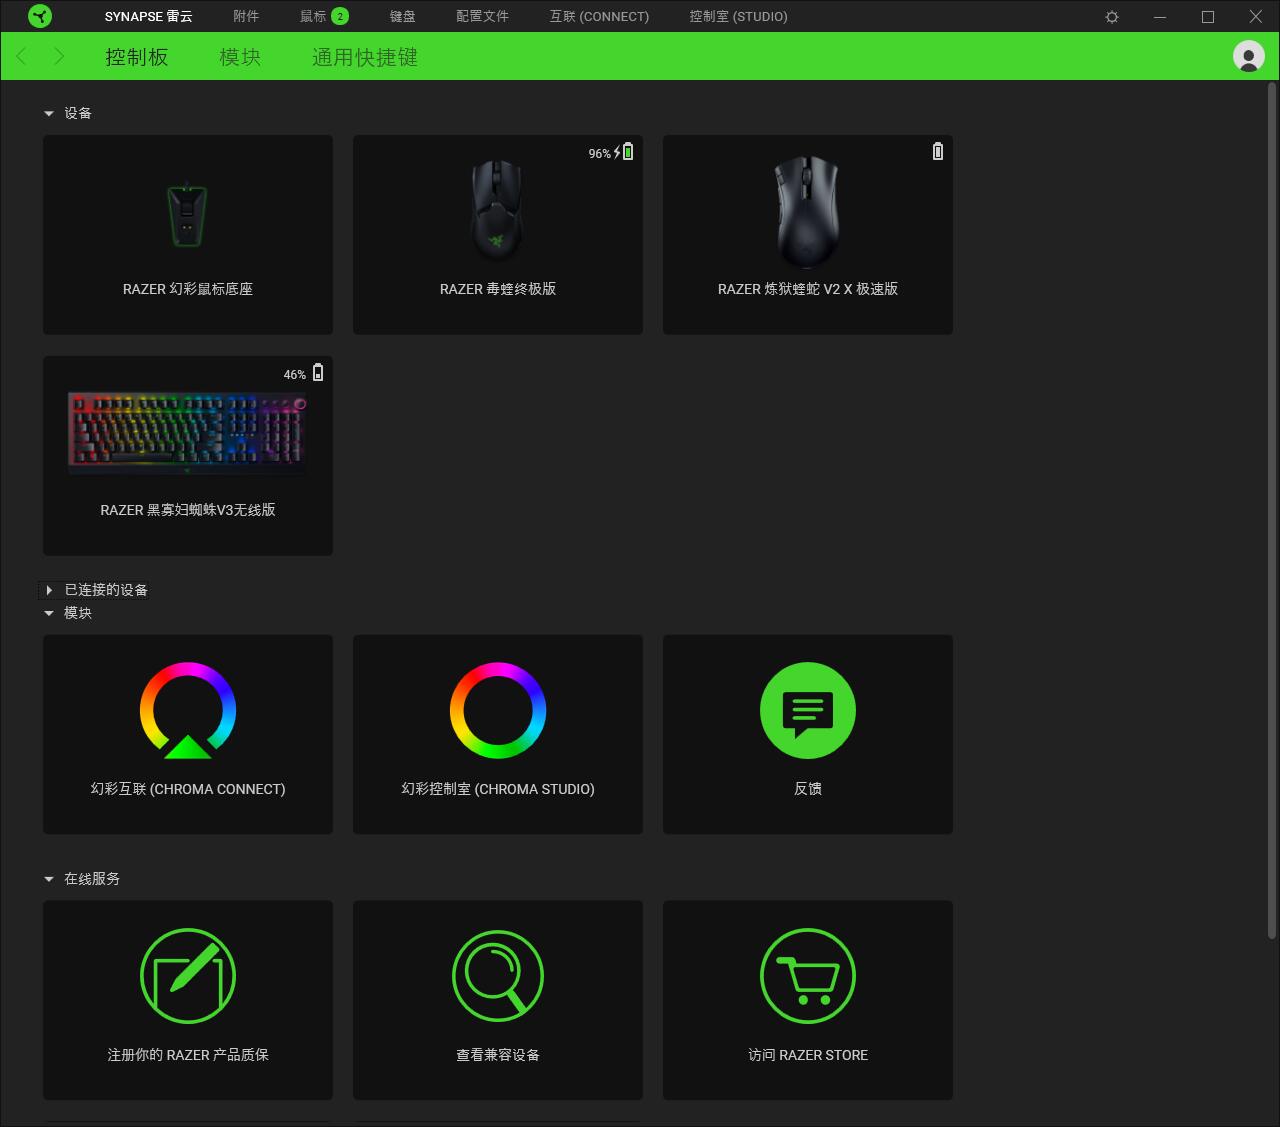This screenshot has height=1127, width=1280.
Task: Go forward with the right arrow
Action: (x=59, y=56)
